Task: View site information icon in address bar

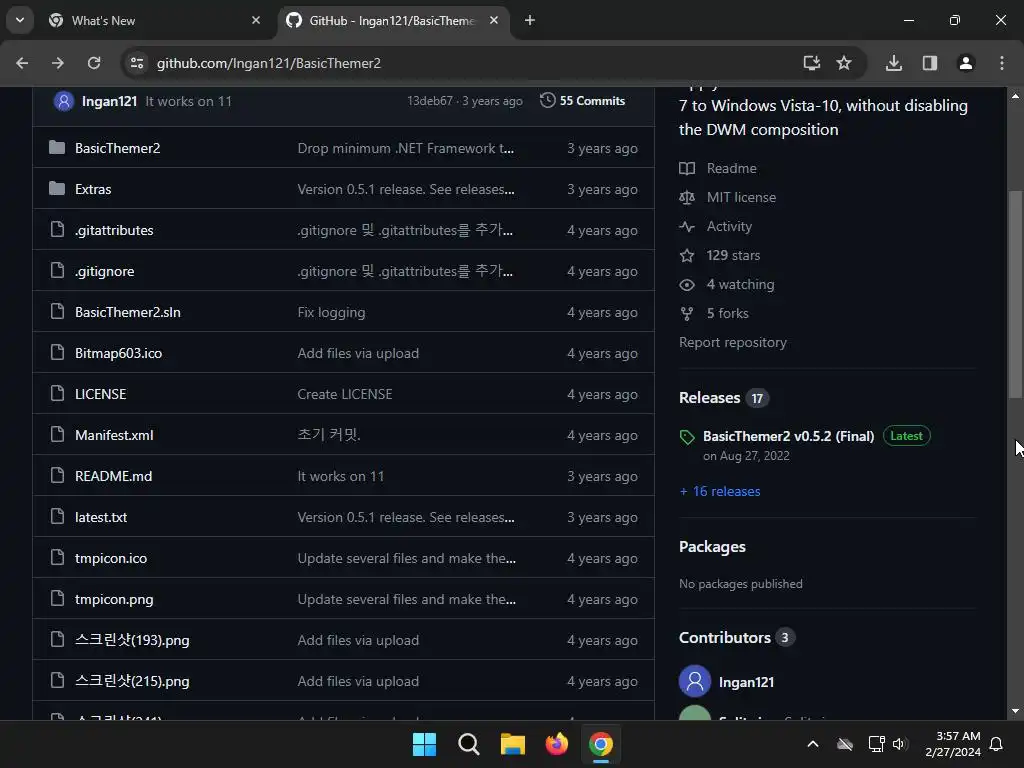Action: [136, 63]
